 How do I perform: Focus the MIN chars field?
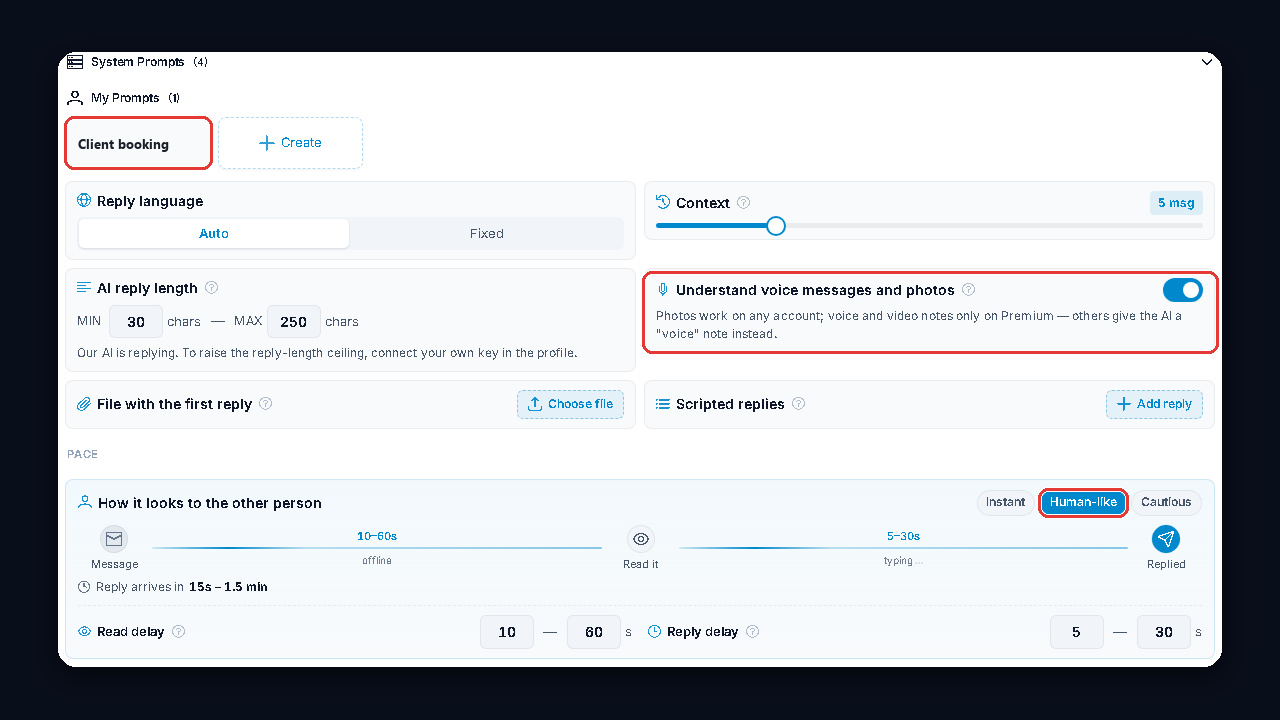(x=136, y=322)
